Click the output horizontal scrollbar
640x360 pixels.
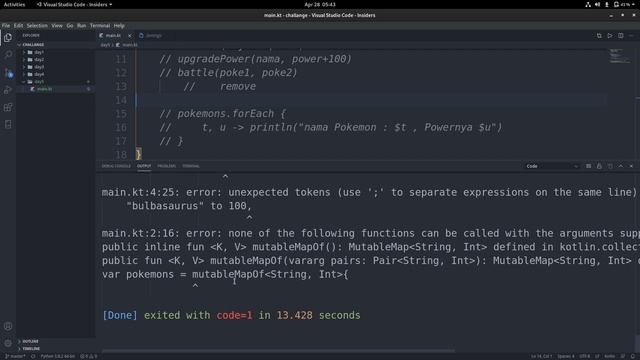[278, 351]
